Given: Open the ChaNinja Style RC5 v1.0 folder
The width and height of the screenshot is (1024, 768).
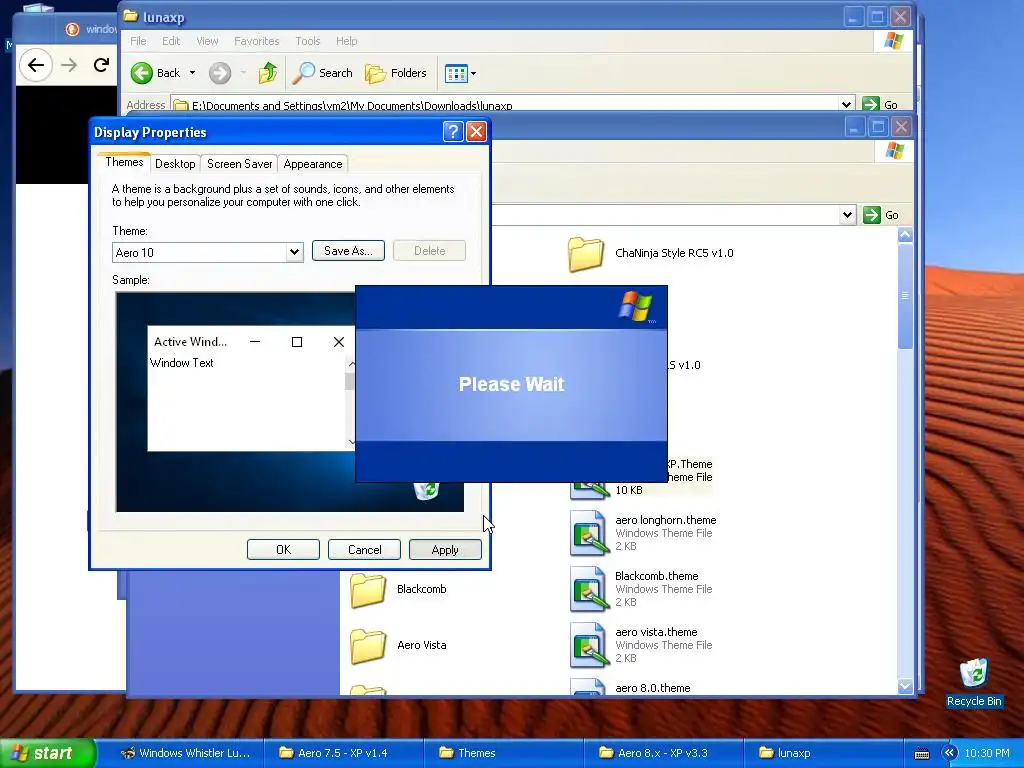Looking at the screenshot, I should pyautogui.click(x=586, y=253).
